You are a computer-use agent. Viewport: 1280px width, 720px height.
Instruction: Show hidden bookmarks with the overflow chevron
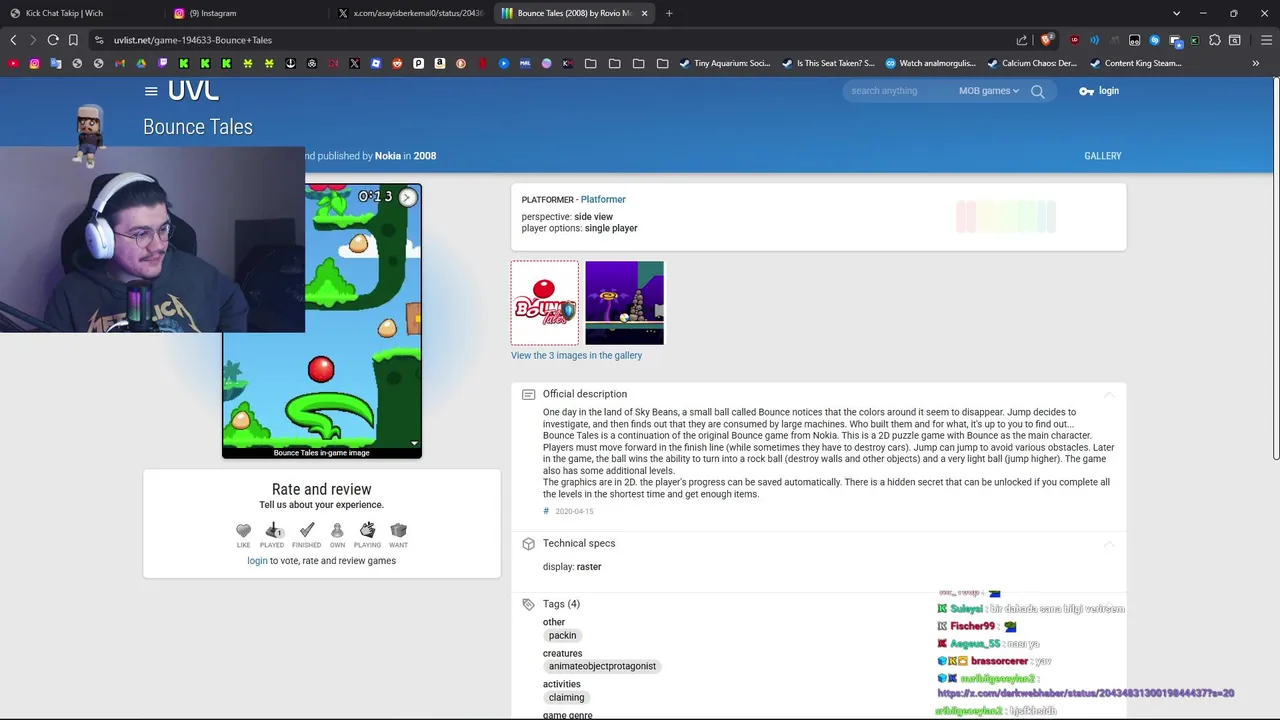pos(1255,63)
